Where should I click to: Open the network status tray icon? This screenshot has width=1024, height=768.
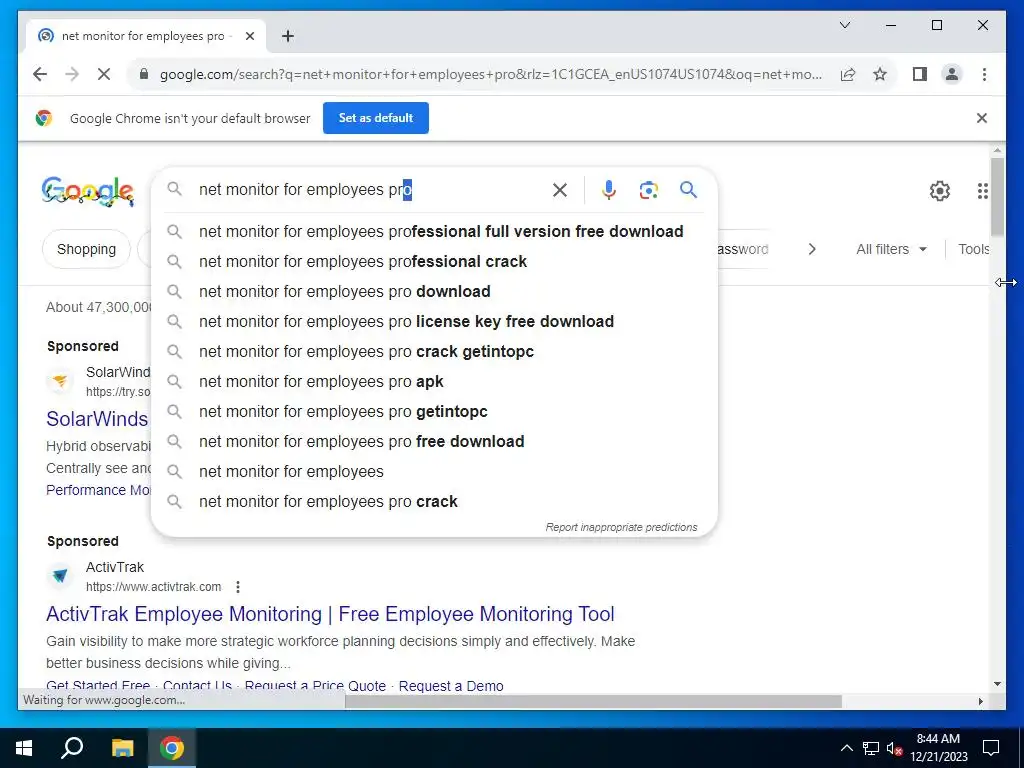click(871, 748)
